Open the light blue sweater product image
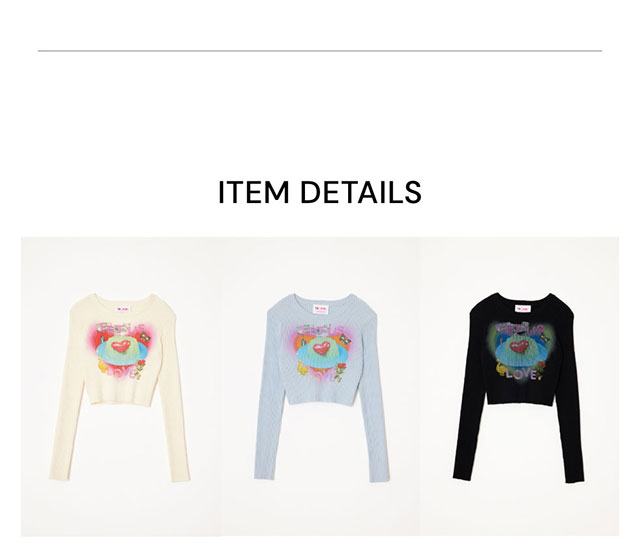The image size is (640, 553). pos(321,387)
